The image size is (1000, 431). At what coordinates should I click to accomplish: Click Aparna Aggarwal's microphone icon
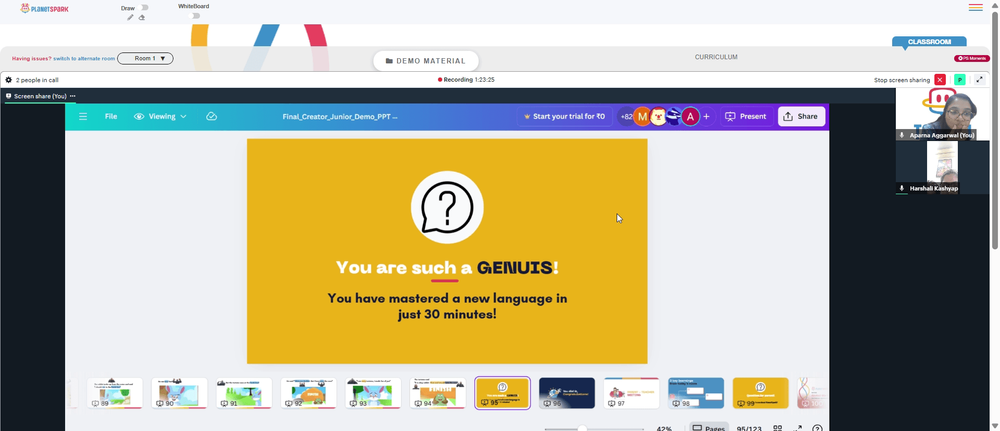(902, 135)
